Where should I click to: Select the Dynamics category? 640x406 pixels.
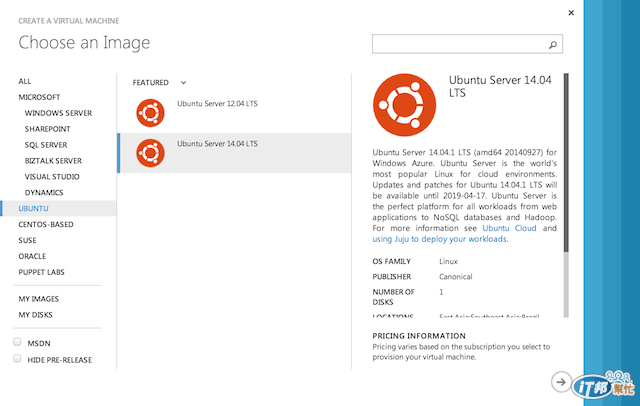(x=44, y=193)
